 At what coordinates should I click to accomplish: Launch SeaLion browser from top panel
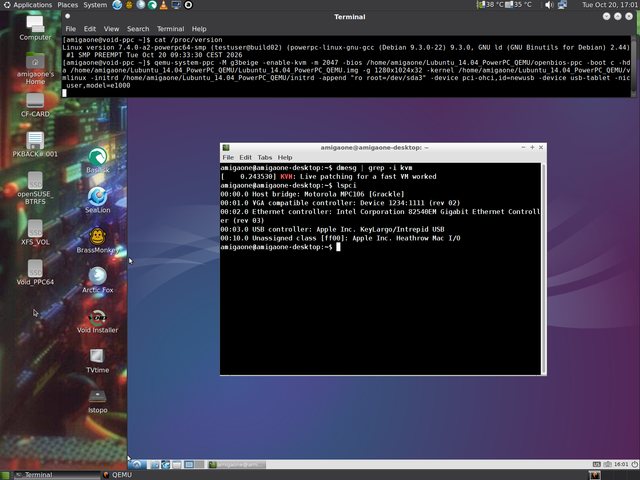pyautogui.click(x=117, y=5)
